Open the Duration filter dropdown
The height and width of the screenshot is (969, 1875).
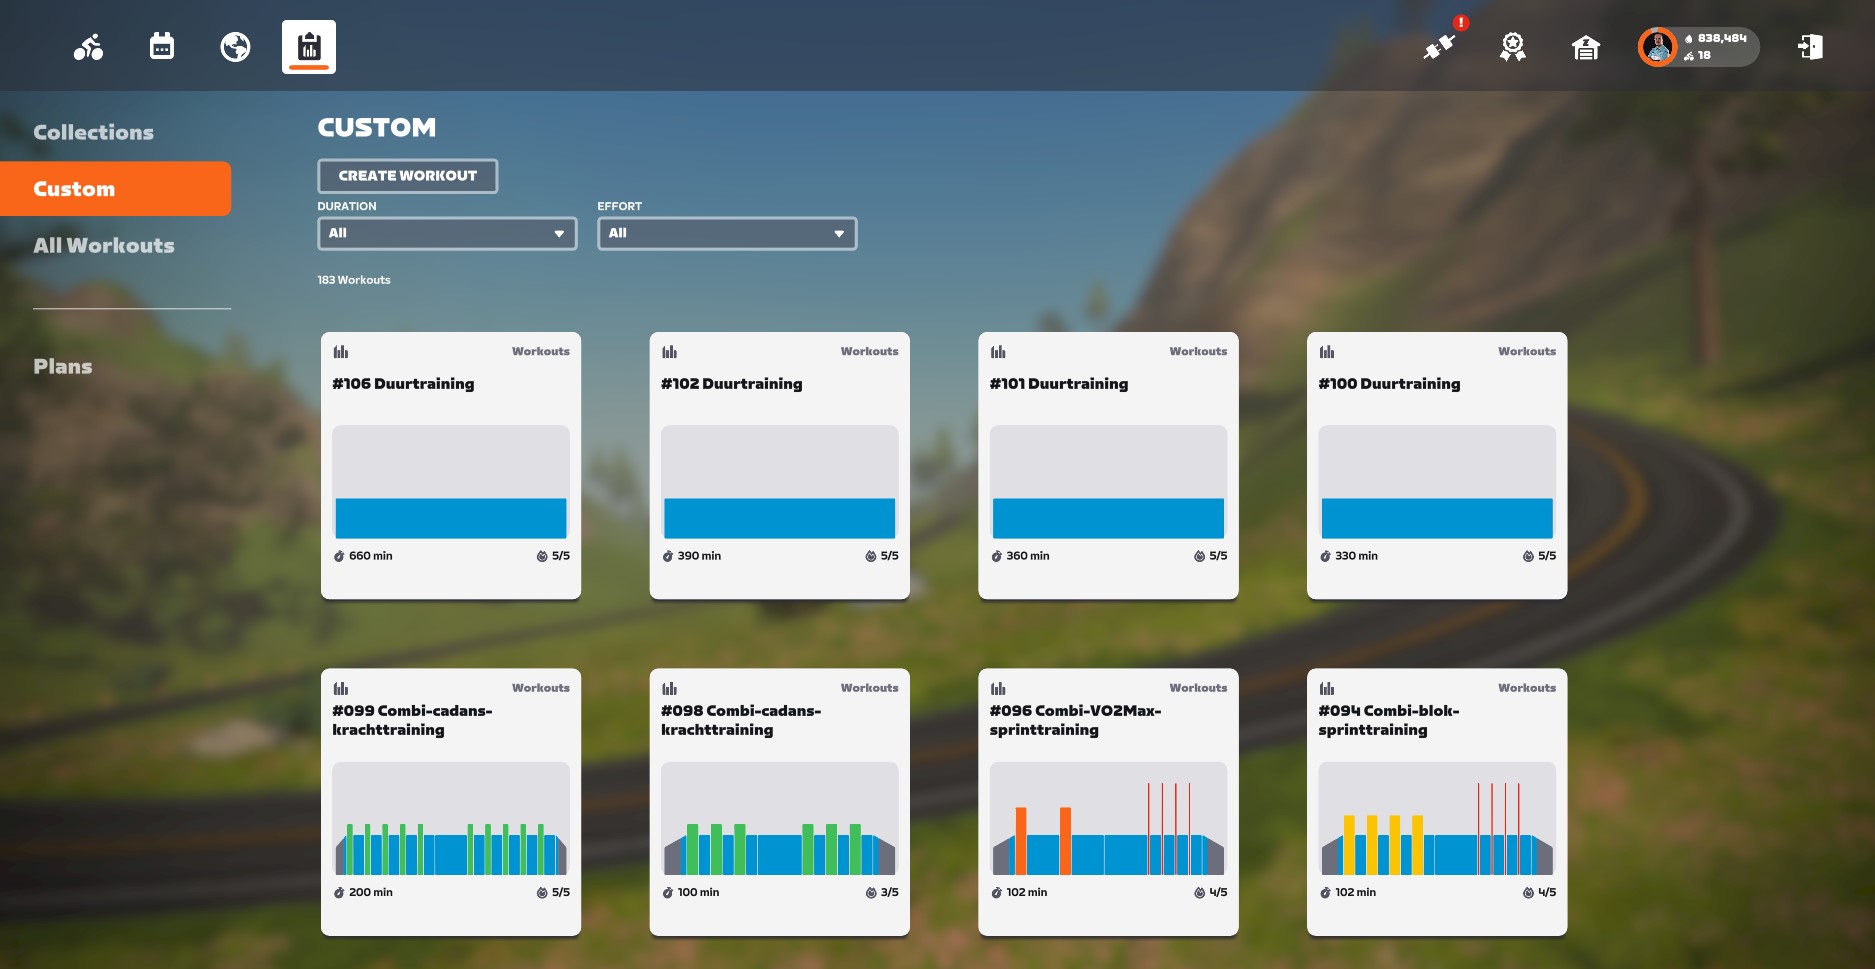pos(447,233)
